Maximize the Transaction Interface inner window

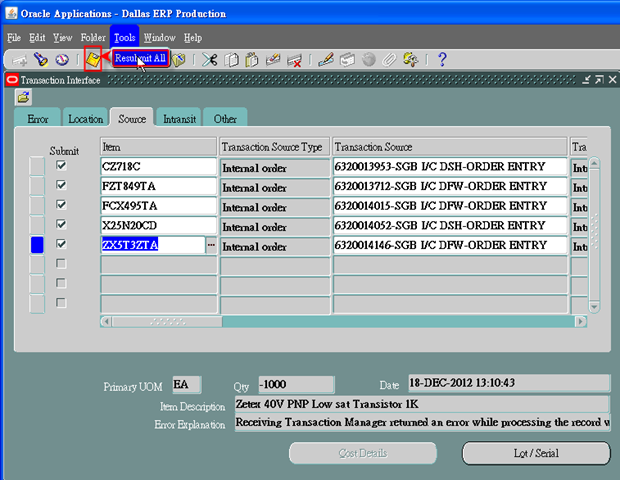point(599,80)
